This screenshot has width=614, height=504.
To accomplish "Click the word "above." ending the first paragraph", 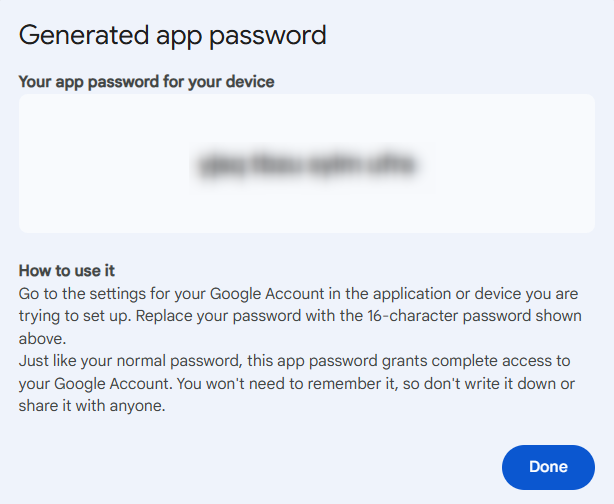I will (x=41, y=337).
